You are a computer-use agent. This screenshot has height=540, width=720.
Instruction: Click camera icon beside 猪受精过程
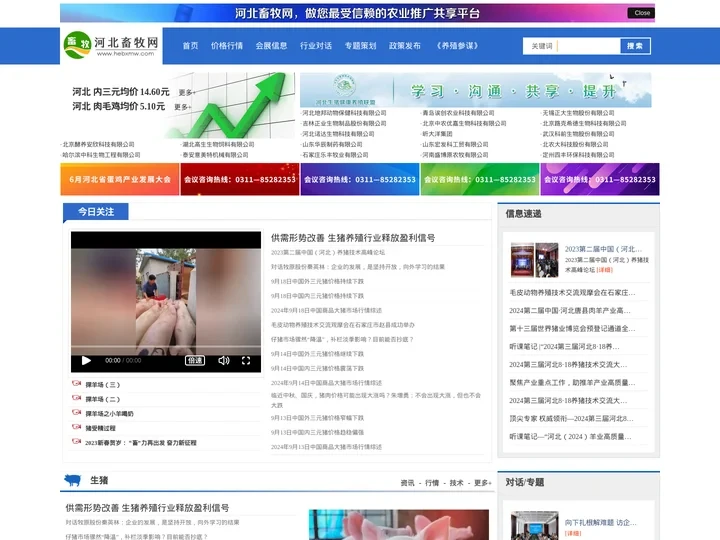76,427
